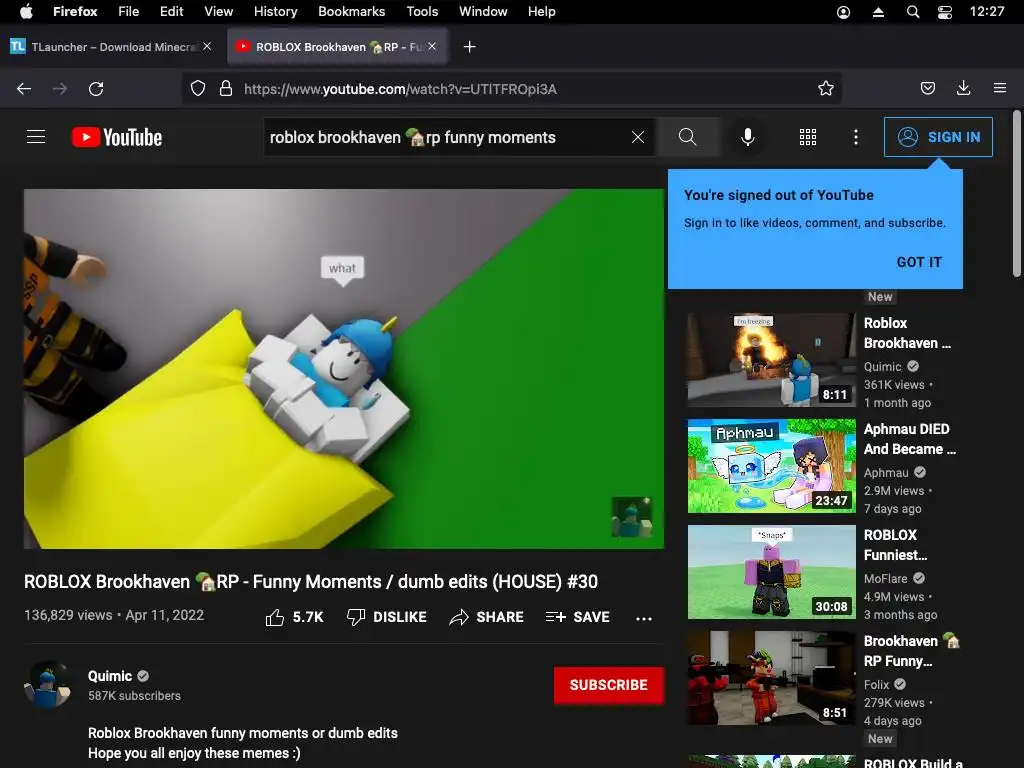
Task: Open macOS Control Center icon
Action: 945,12
